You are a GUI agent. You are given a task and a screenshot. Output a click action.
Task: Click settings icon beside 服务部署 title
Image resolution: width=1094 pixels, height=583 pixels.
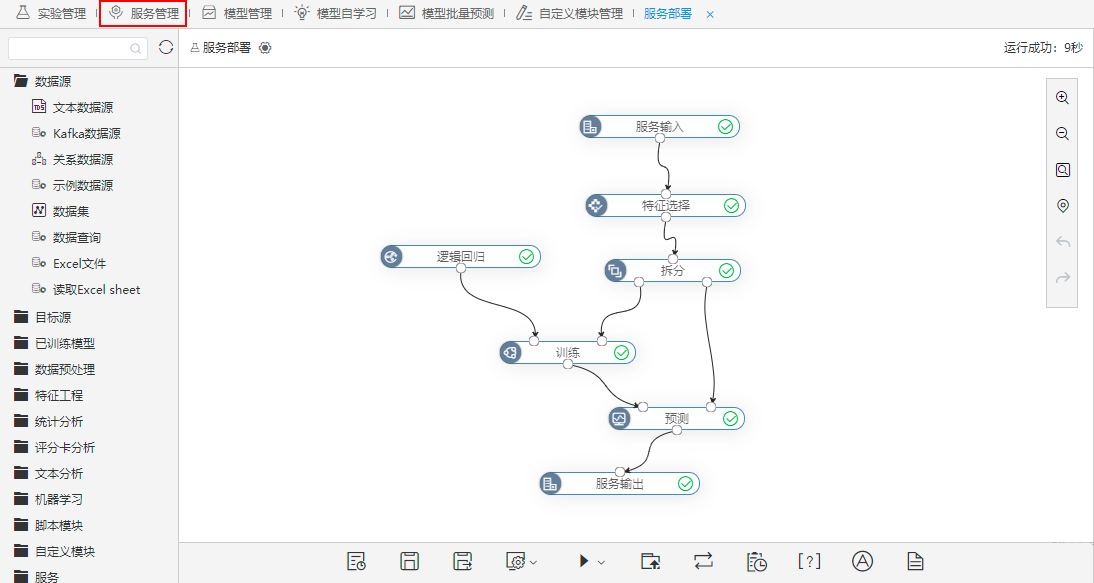click(265, 48)
